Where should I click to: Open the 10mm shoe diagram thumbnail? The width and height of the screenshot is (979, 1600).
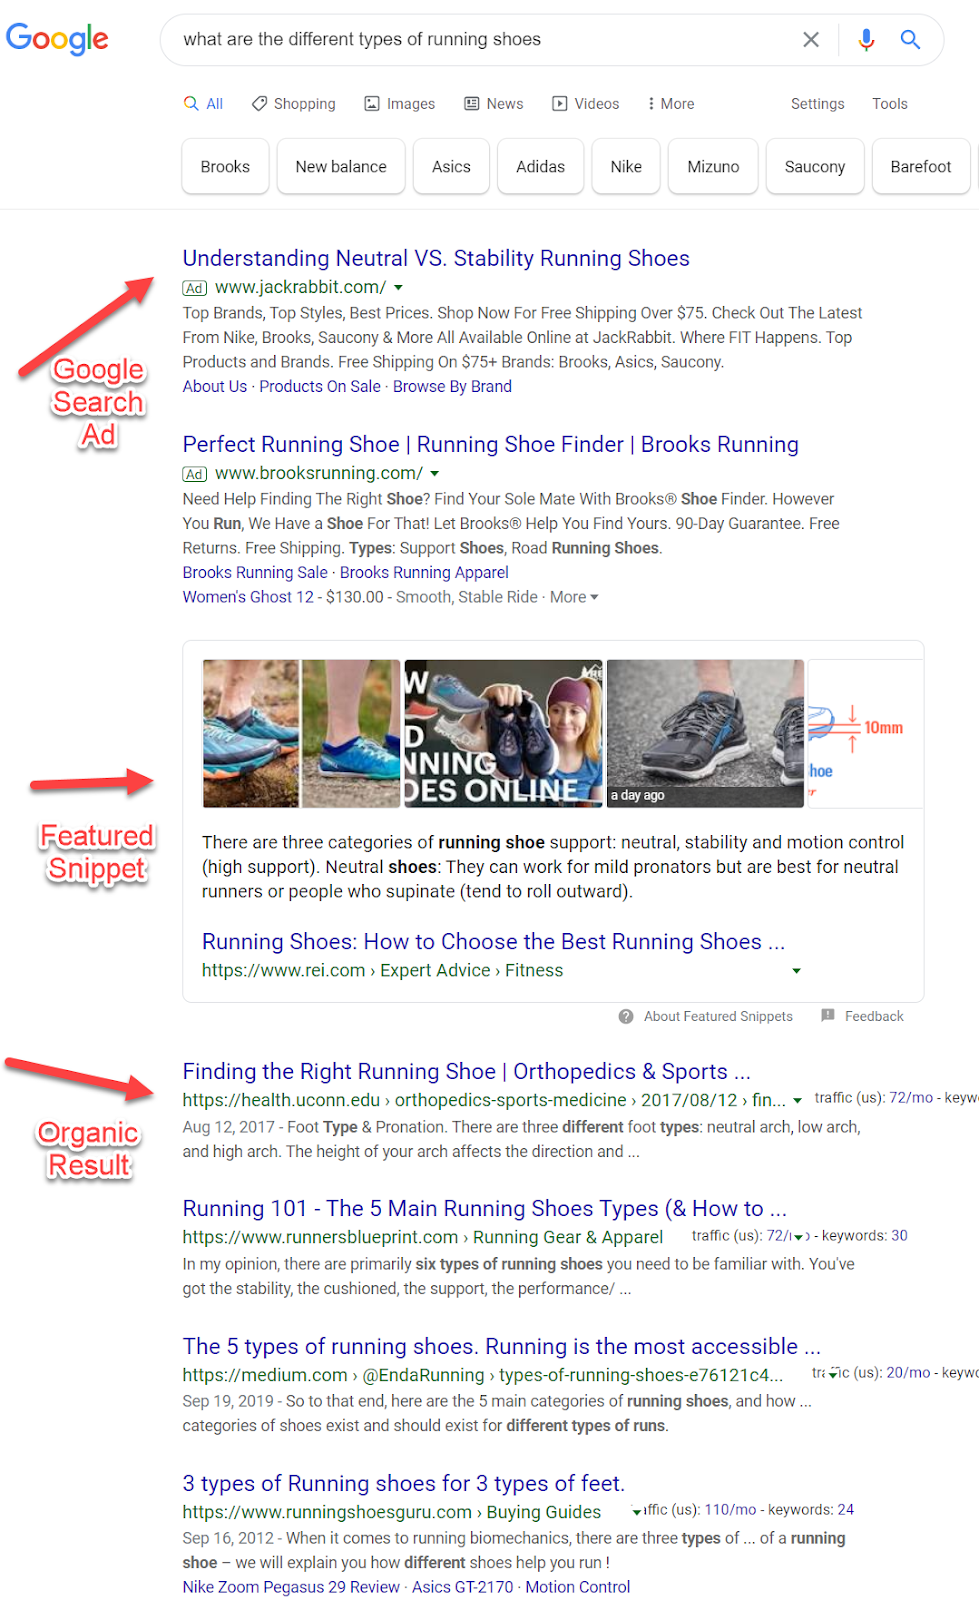click(865, 733)
